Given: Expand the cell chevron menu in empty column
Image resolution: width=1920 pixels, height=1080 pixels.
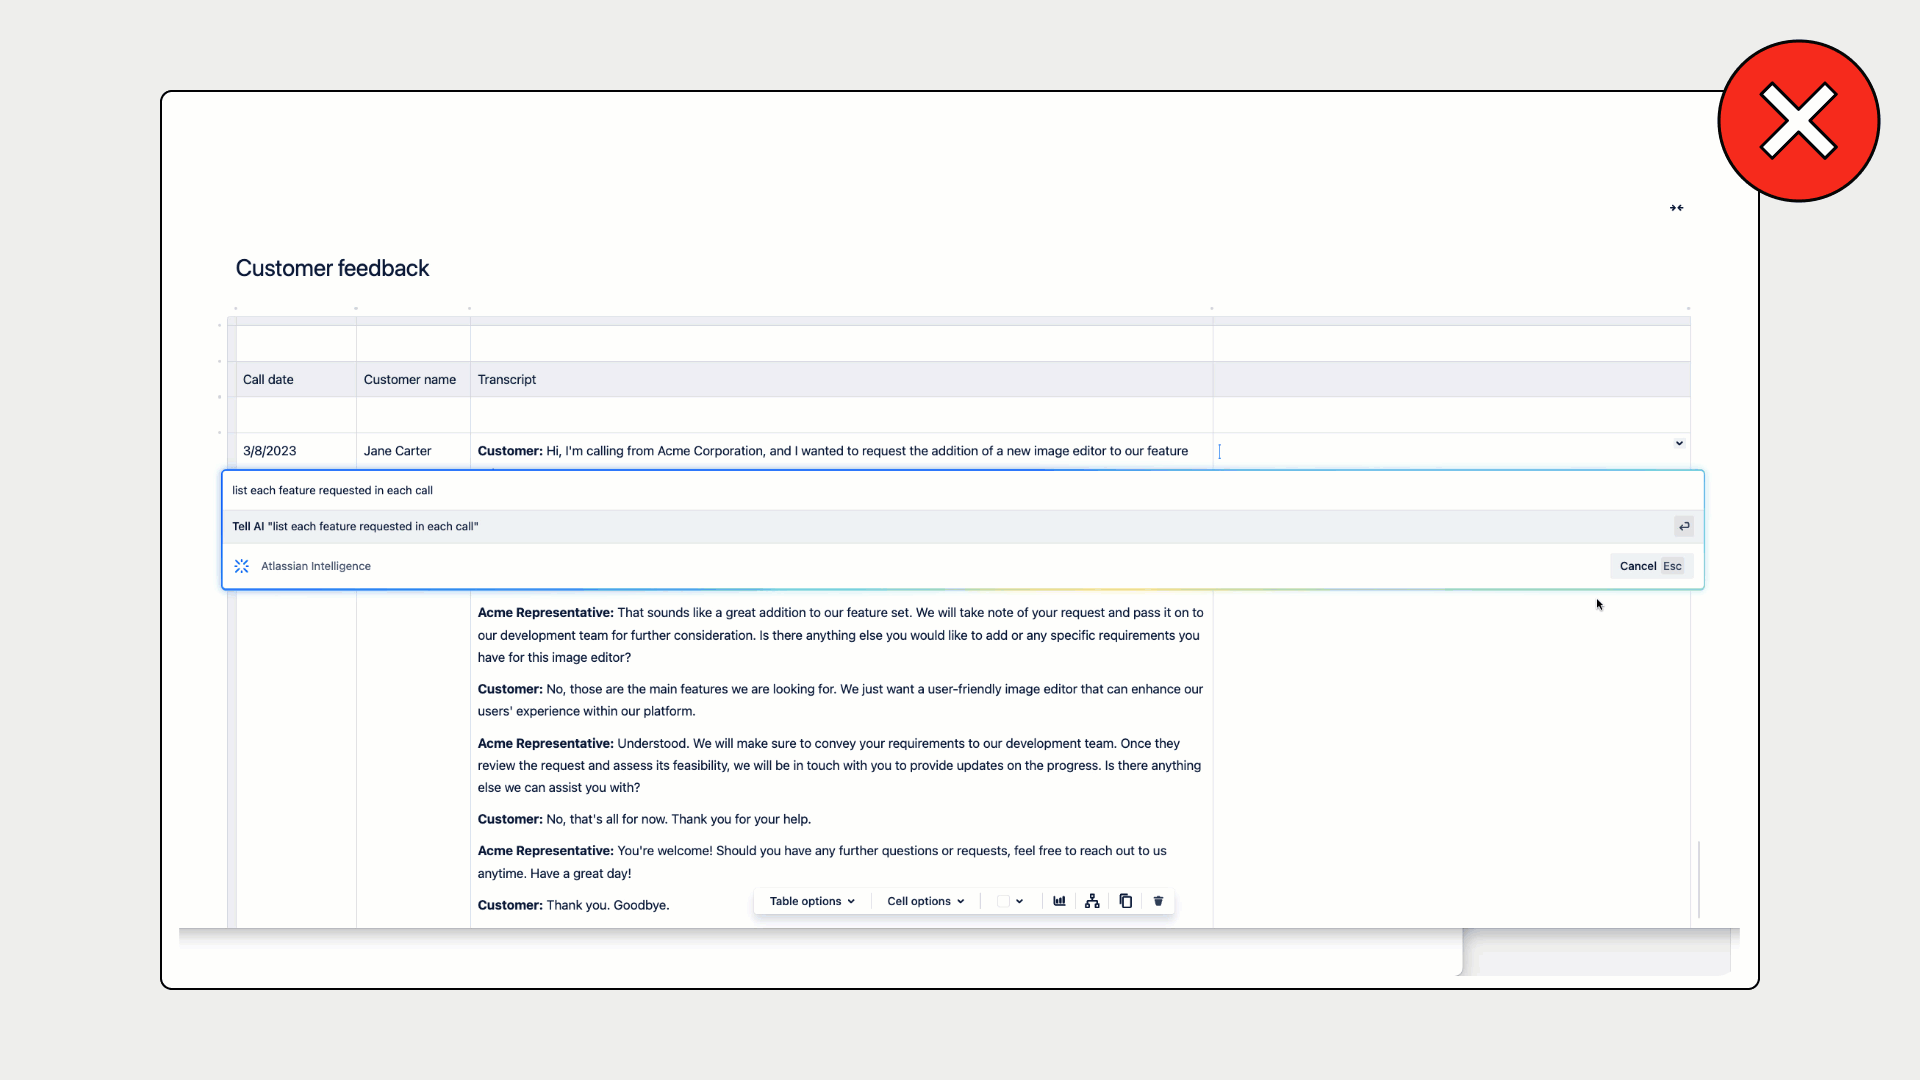Looking at the screenshot, I should (1679, 443).
